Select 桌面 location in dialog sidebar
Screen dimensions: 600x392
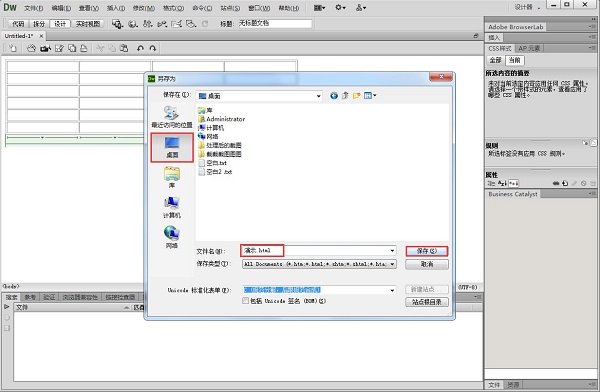[172, 147]
